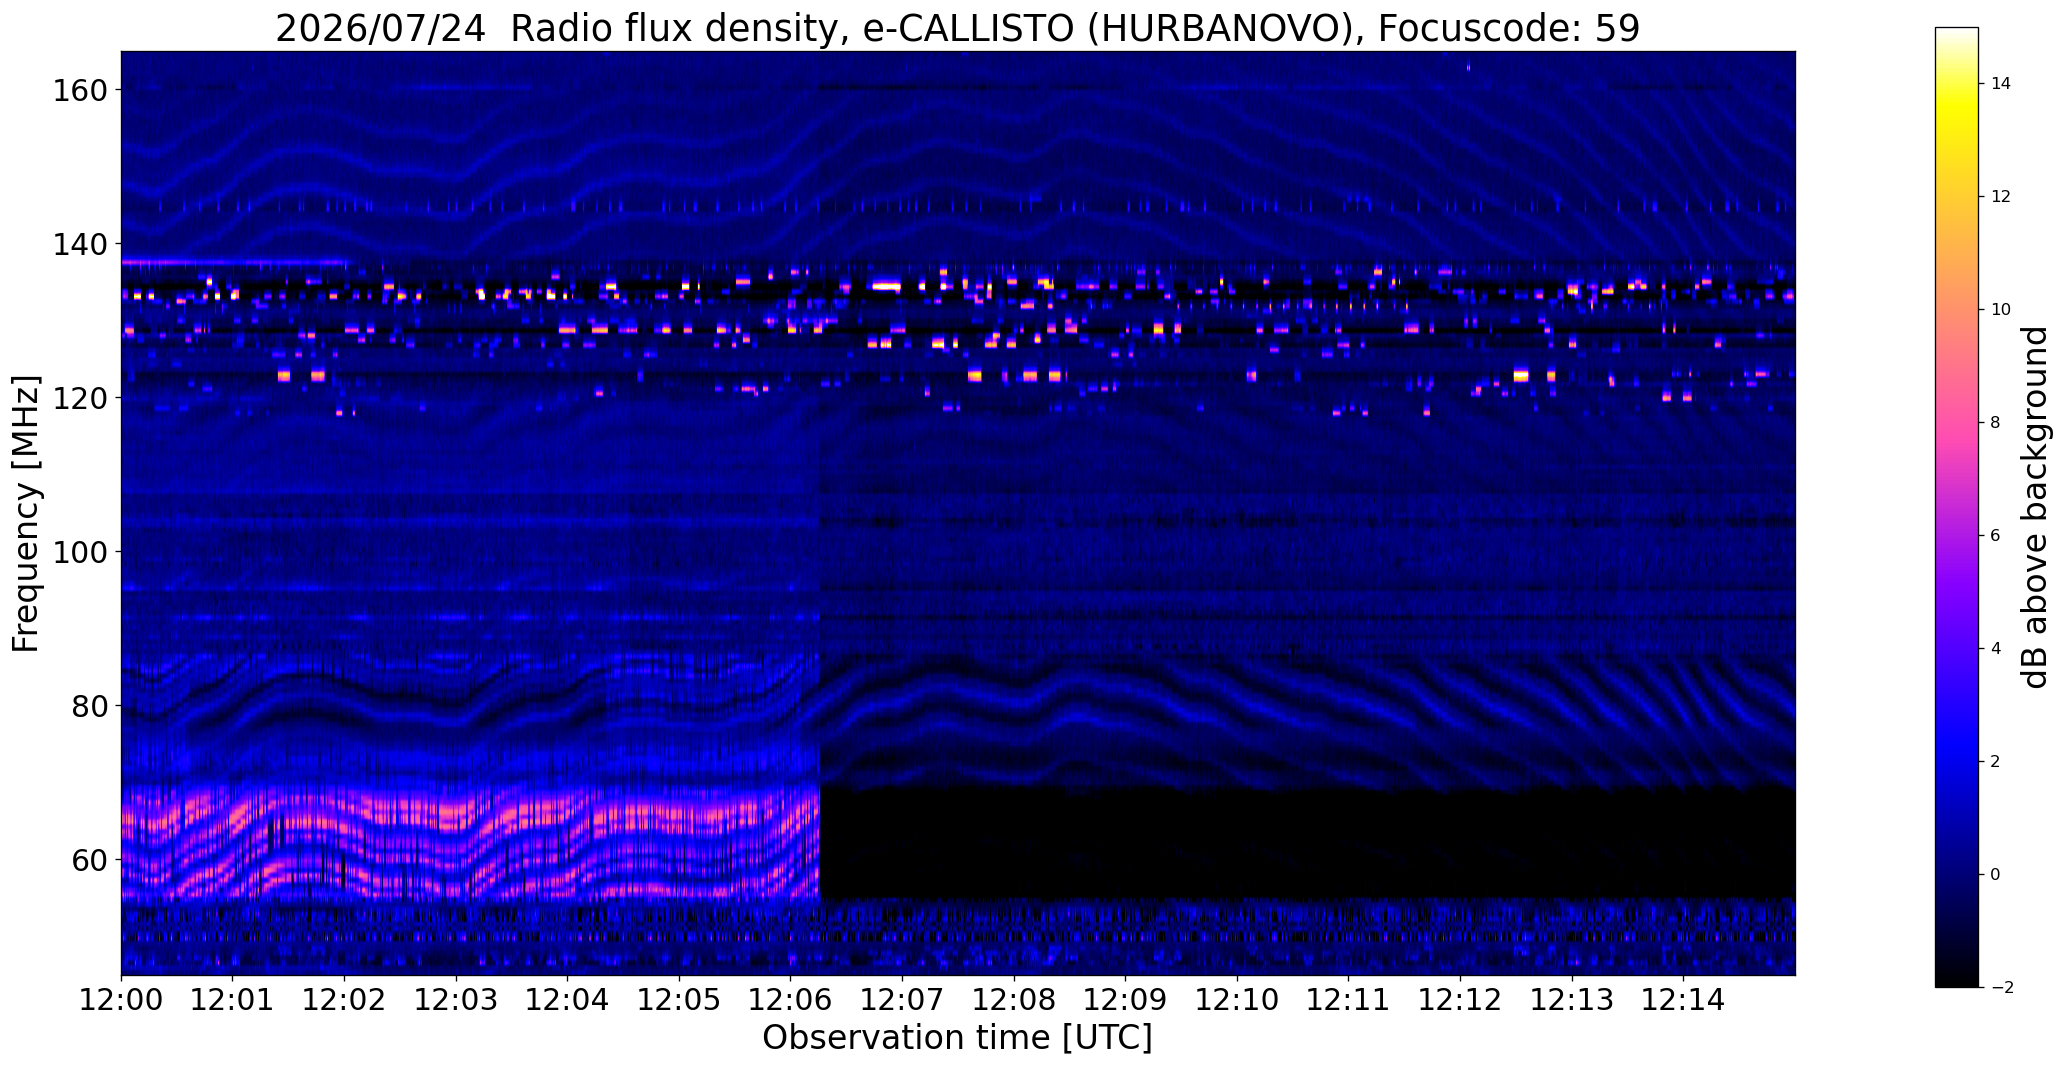Click the plot title mentioning e-CALLISTO HURBANOVO

(957, 29)
